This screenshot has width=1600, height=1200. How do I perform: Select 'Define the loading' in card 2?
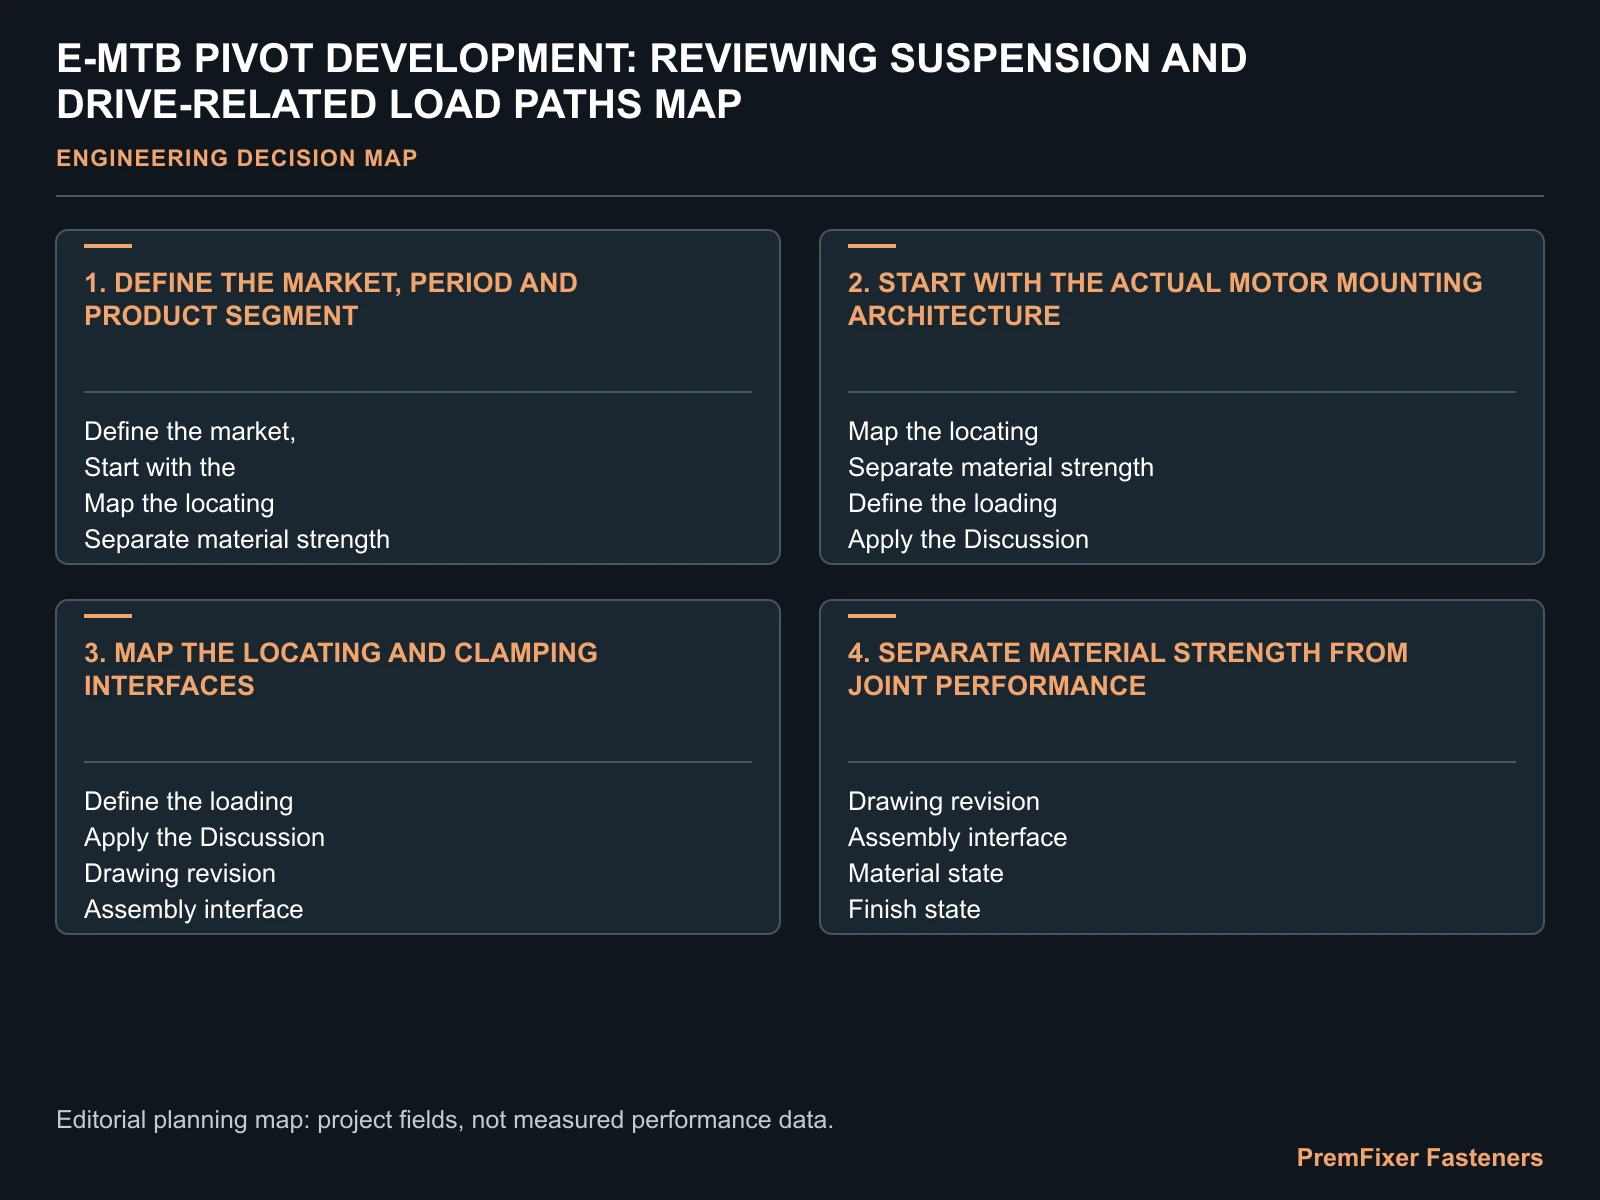(x=952, y=503)
